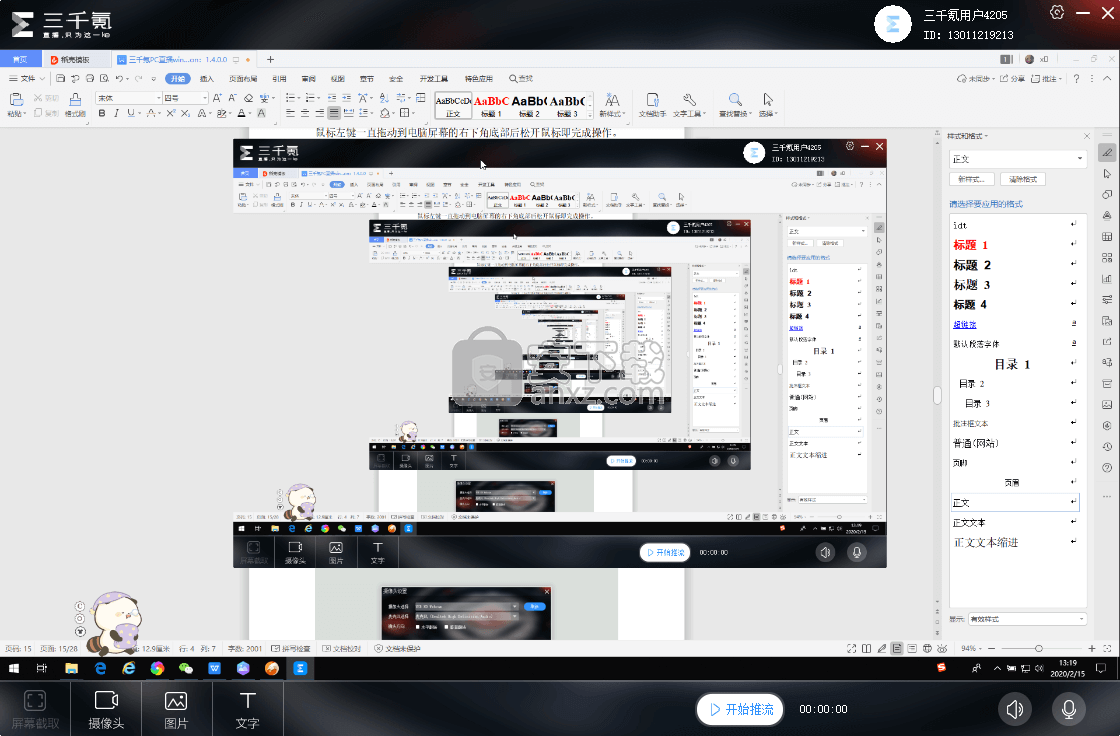Click the numbered list icon

coord(311,98)
